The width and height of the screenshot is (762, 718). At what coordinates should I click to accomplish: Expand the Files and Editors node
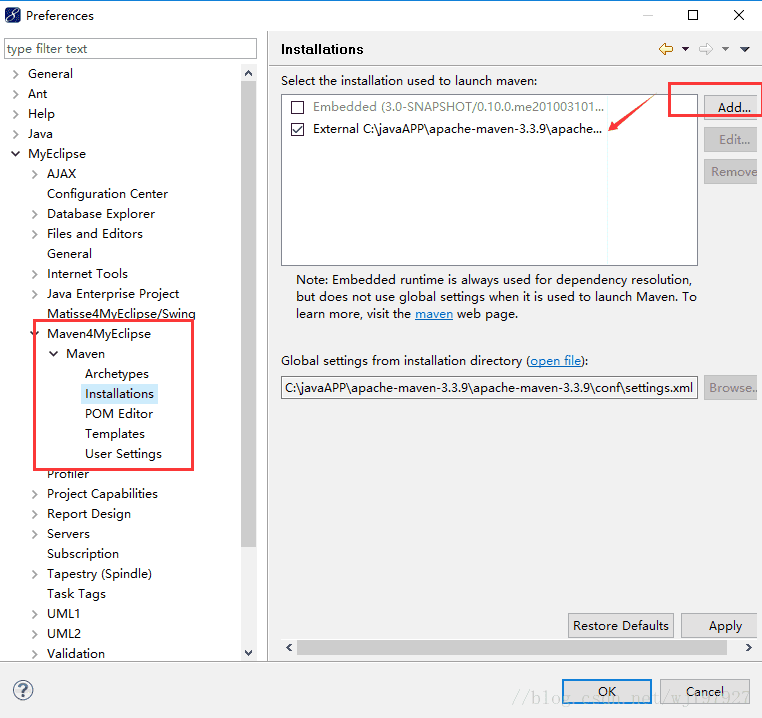(x=35, y=234)
